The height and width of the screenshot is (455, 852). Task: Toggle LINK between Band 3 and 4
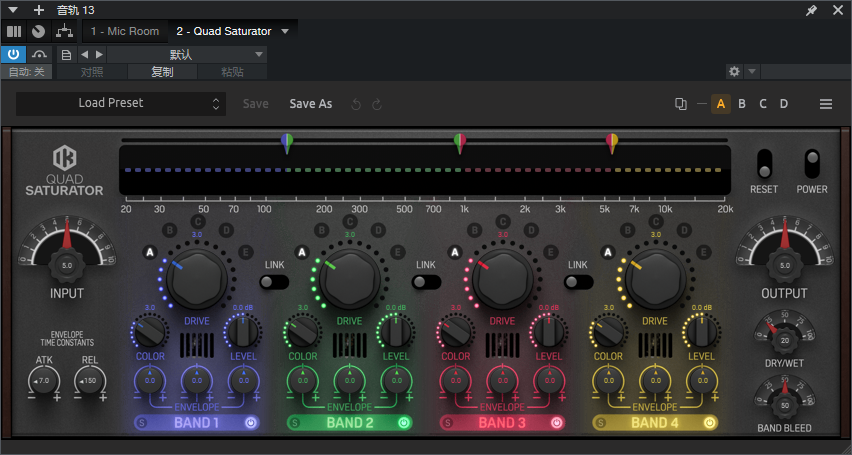coord(578,282)
